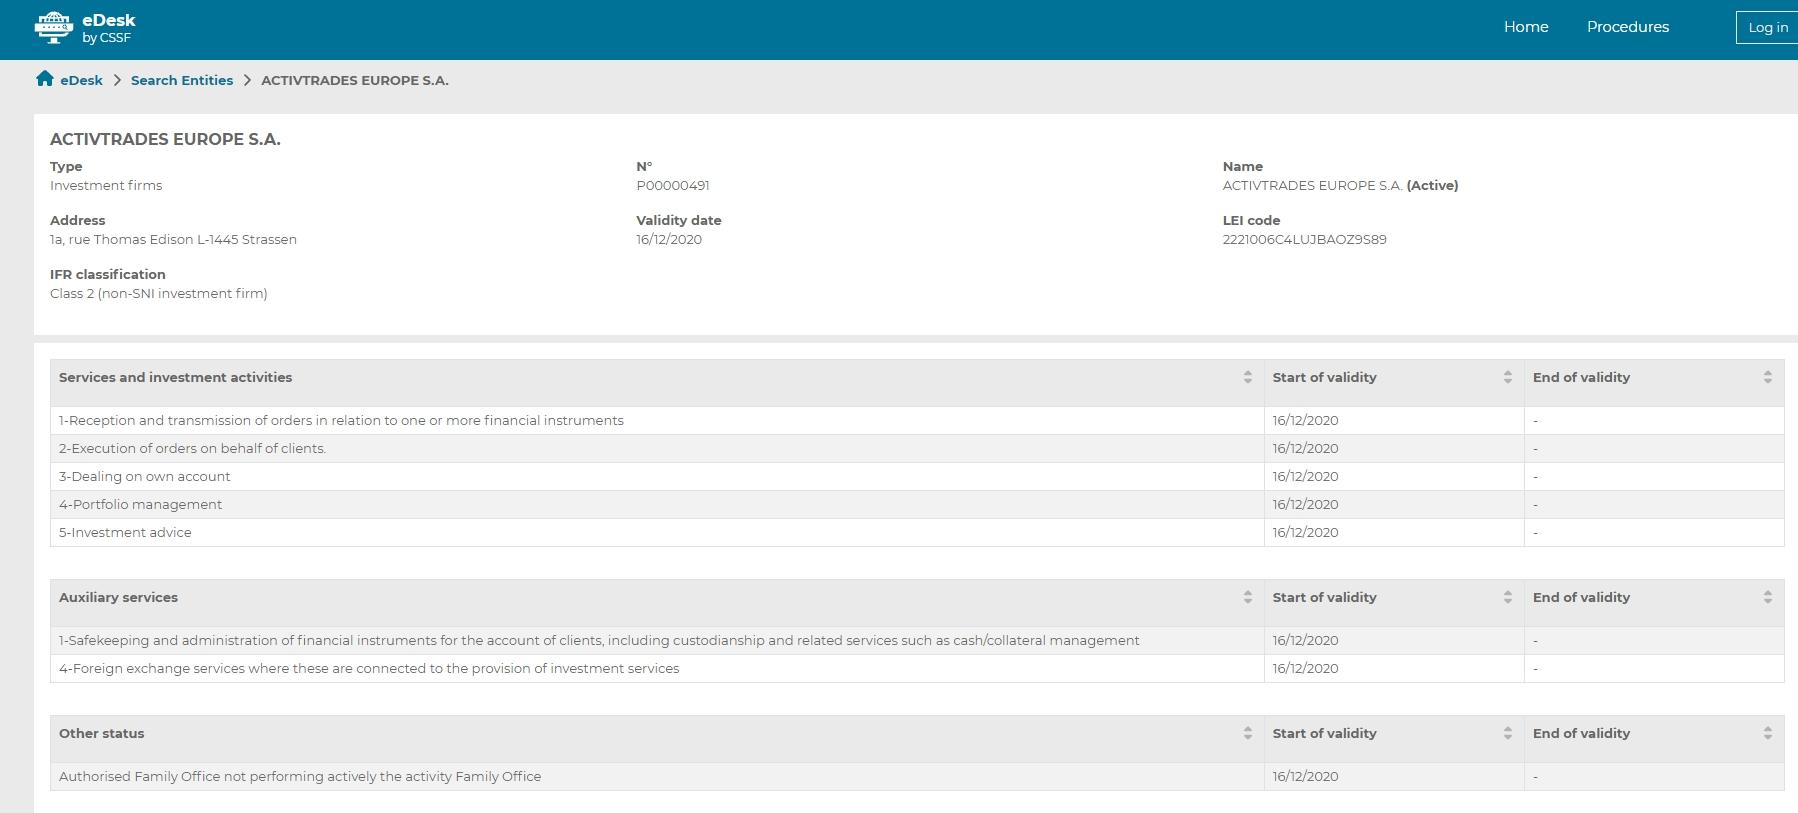Screen dimensions: 1798x813
Task: Click End of validity header in Auxiliary table
Action: 1654,603
